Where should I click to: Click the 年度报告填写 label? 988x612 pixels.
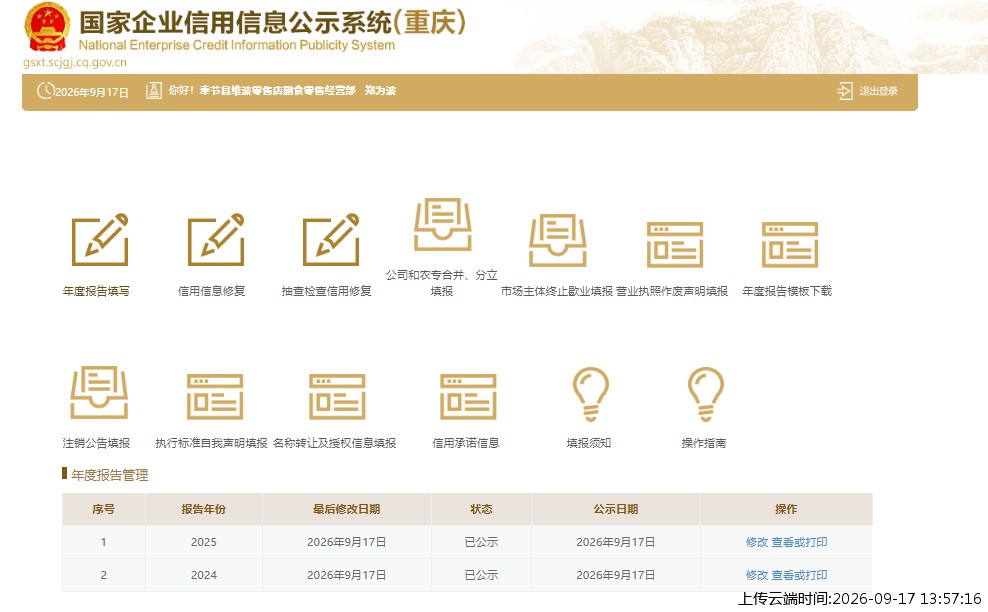pos(96,291)
